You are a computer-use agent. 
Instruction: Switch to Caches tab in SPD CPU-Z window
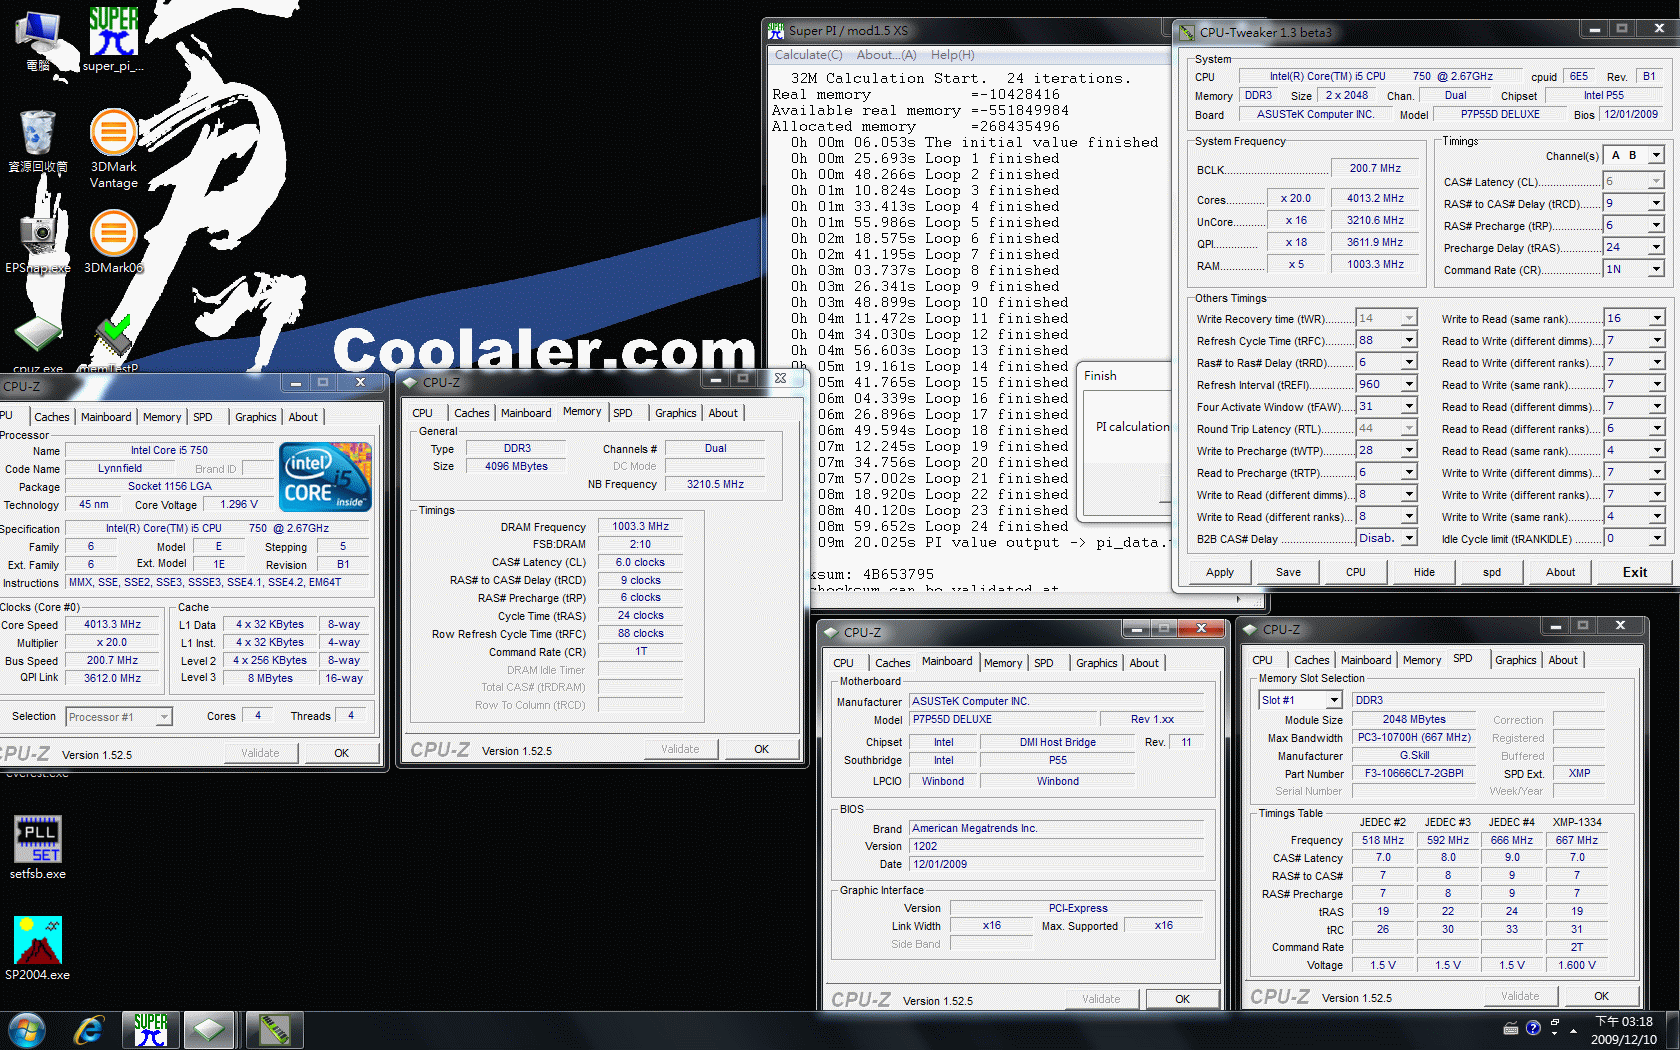pos(1311,660)
